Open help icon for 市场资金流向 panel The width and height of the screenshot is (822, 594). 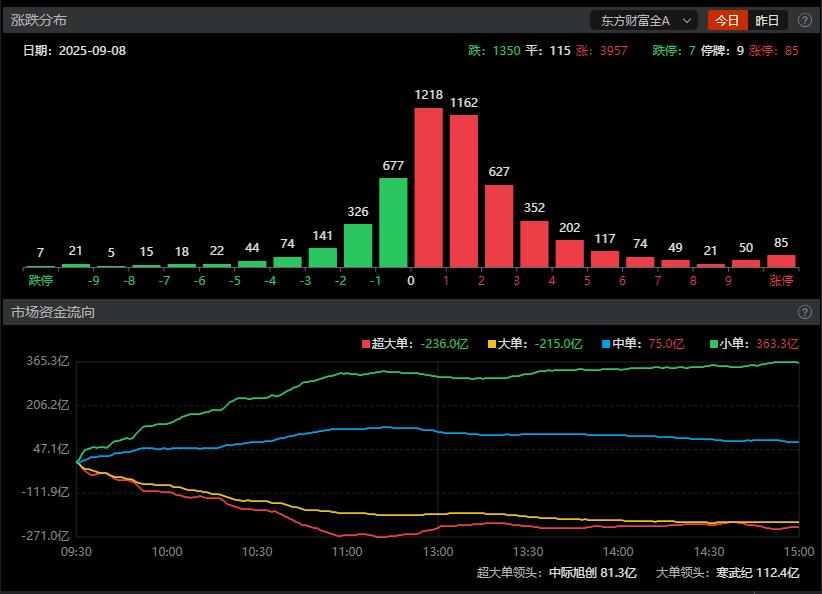coord(805,312)
